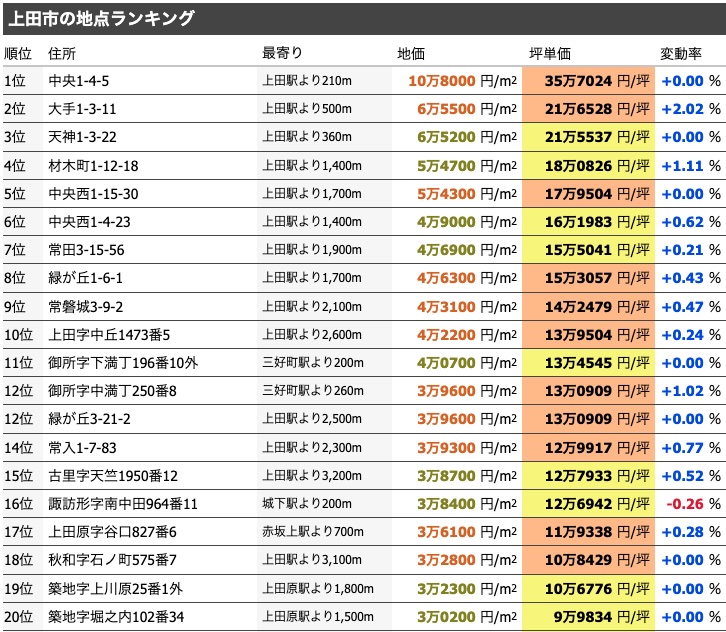Click the 順位 column header
Viewport: 726px width, 632px height.
click(x=18, y=54)
